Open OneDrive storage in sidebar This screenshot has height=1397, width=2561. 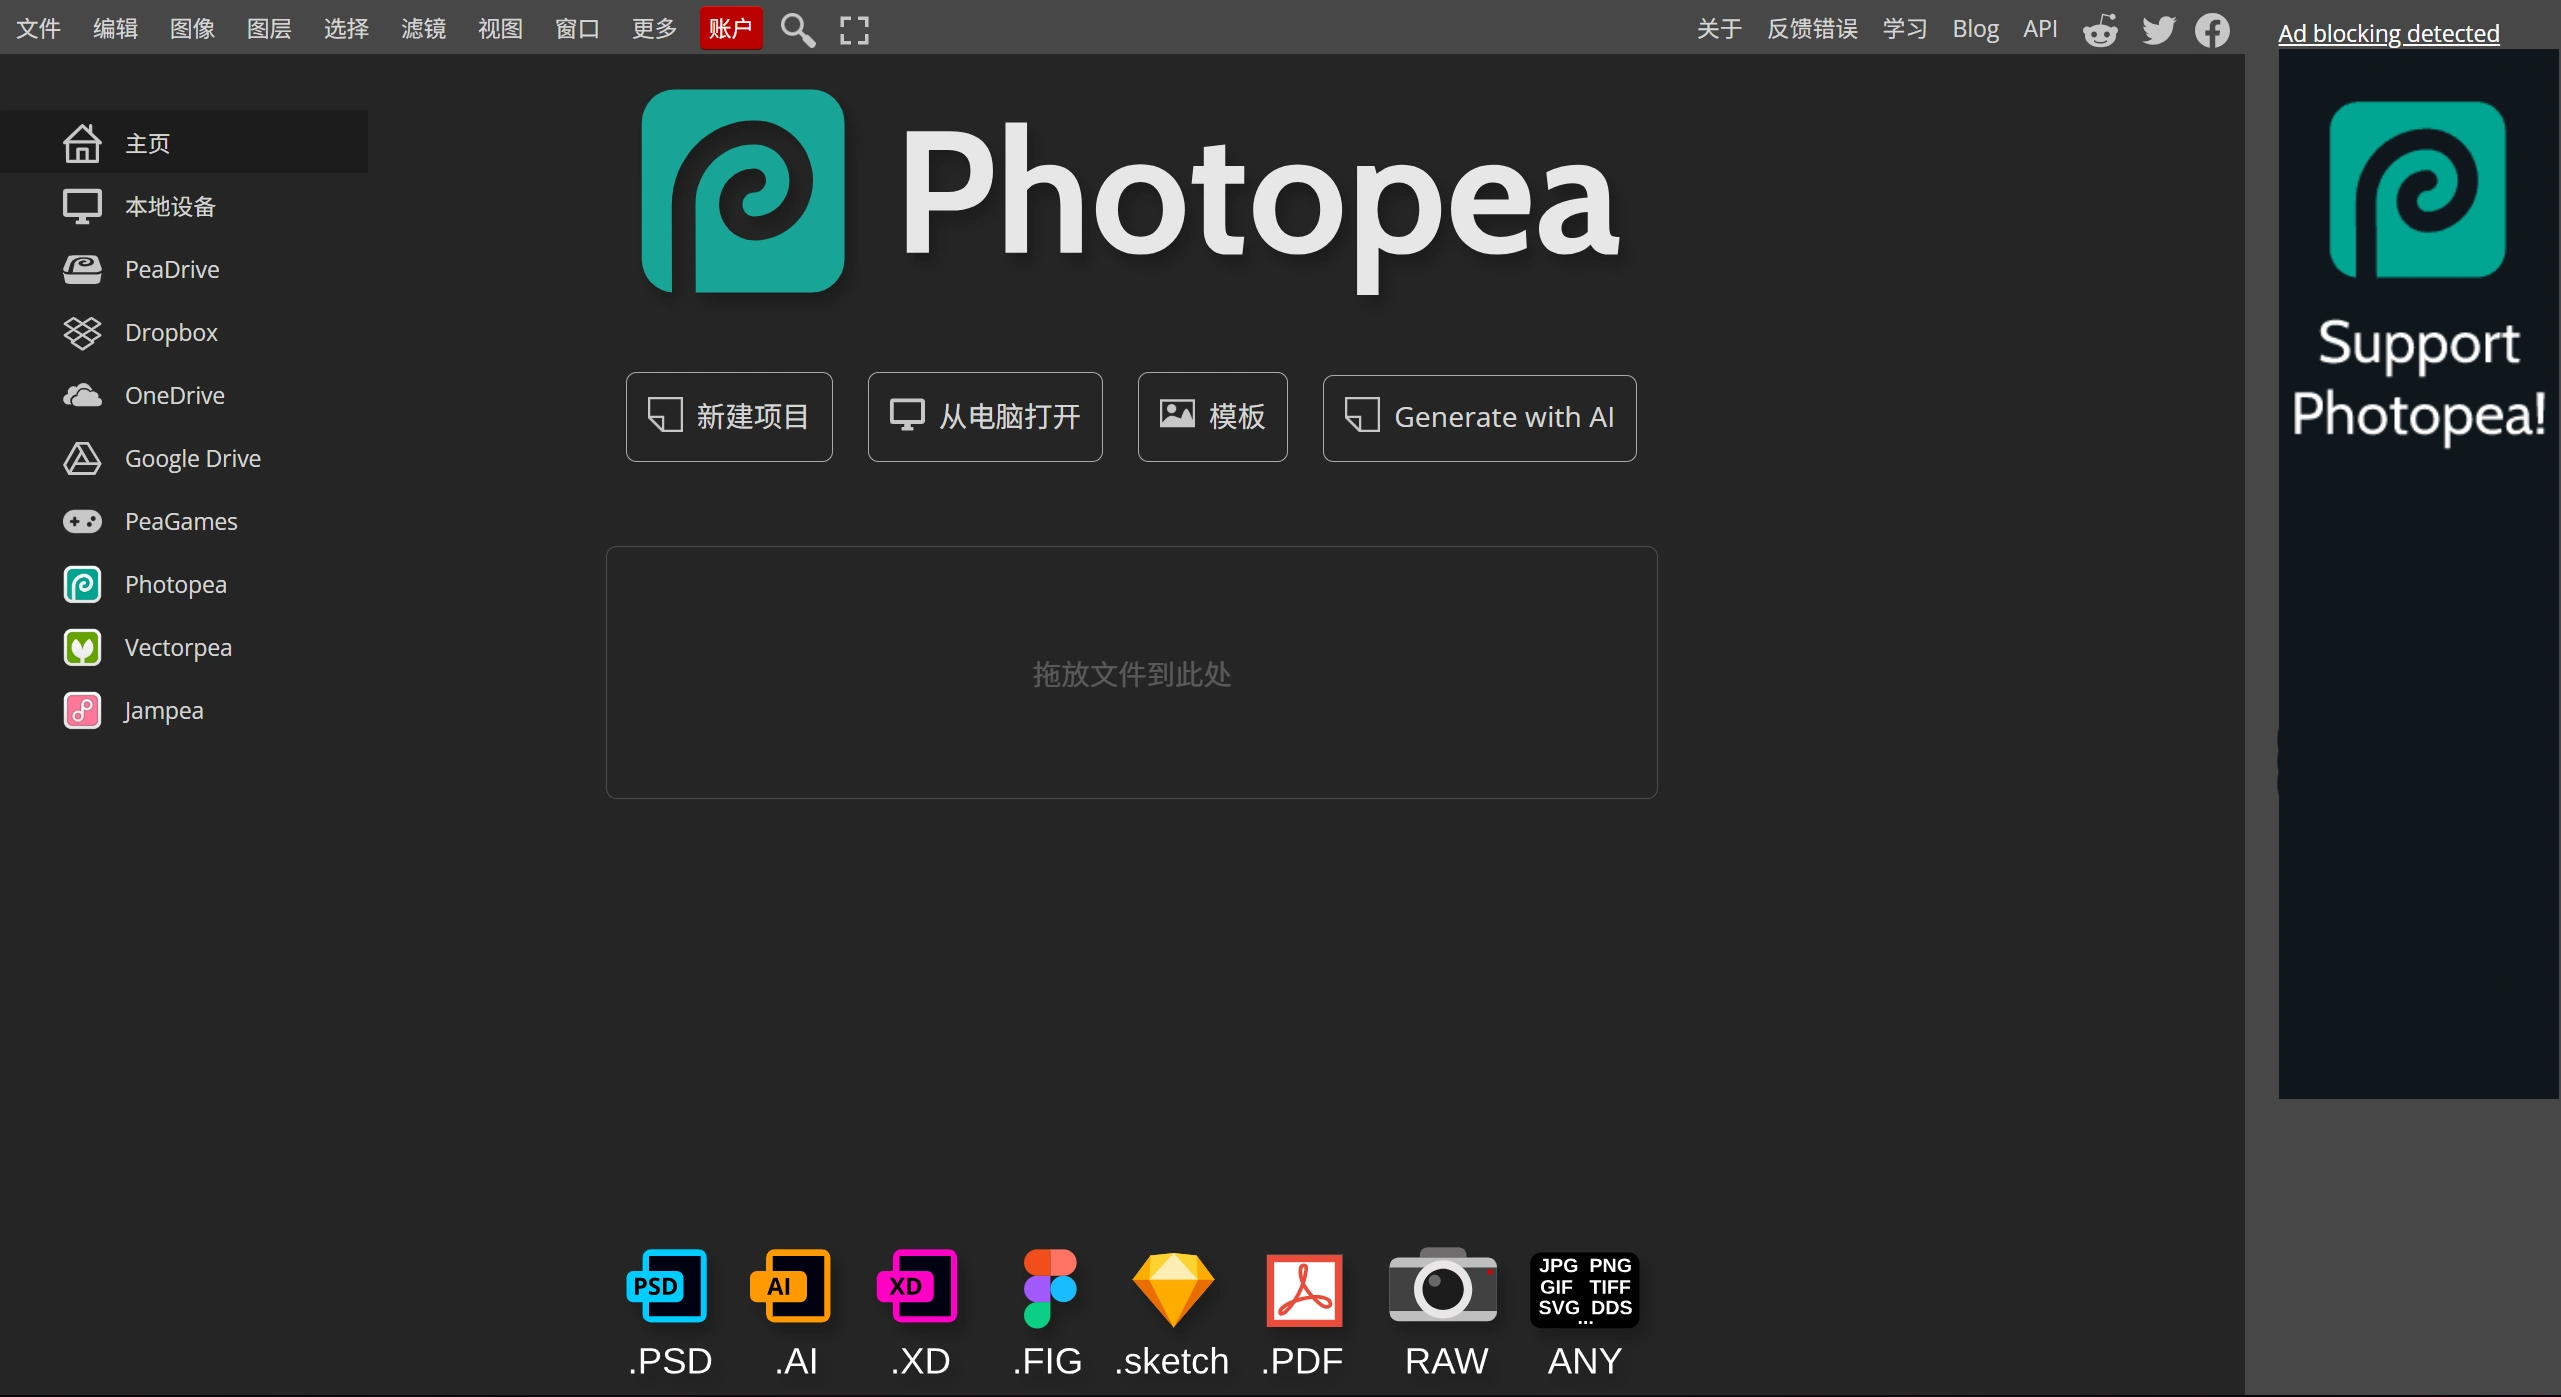coord(184,395)
